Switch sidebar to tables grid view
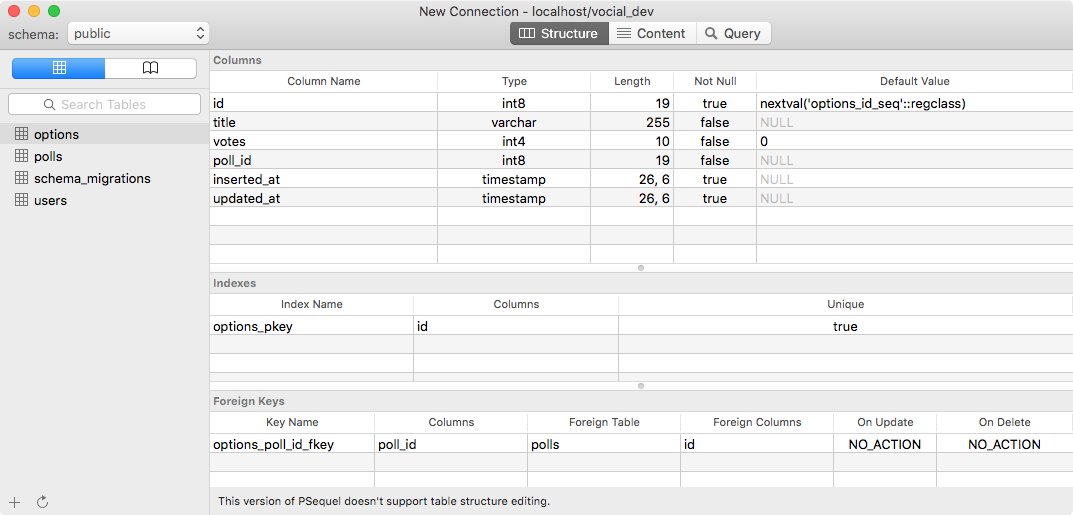The height and width of the screenshot is (515, 1073). tap(59, 68)
